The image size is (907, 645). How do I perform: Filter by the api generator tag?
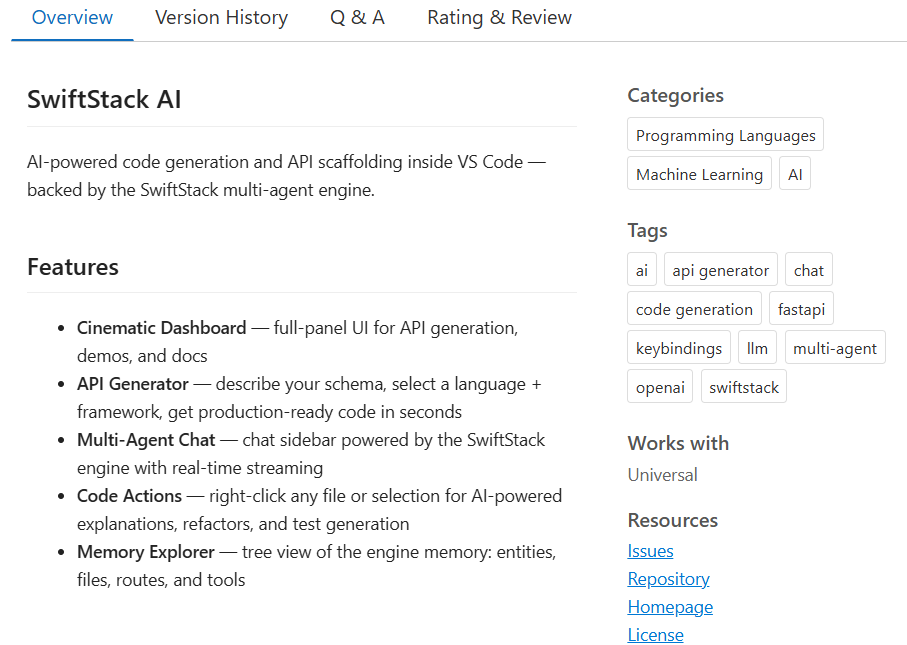pos(720,269)
